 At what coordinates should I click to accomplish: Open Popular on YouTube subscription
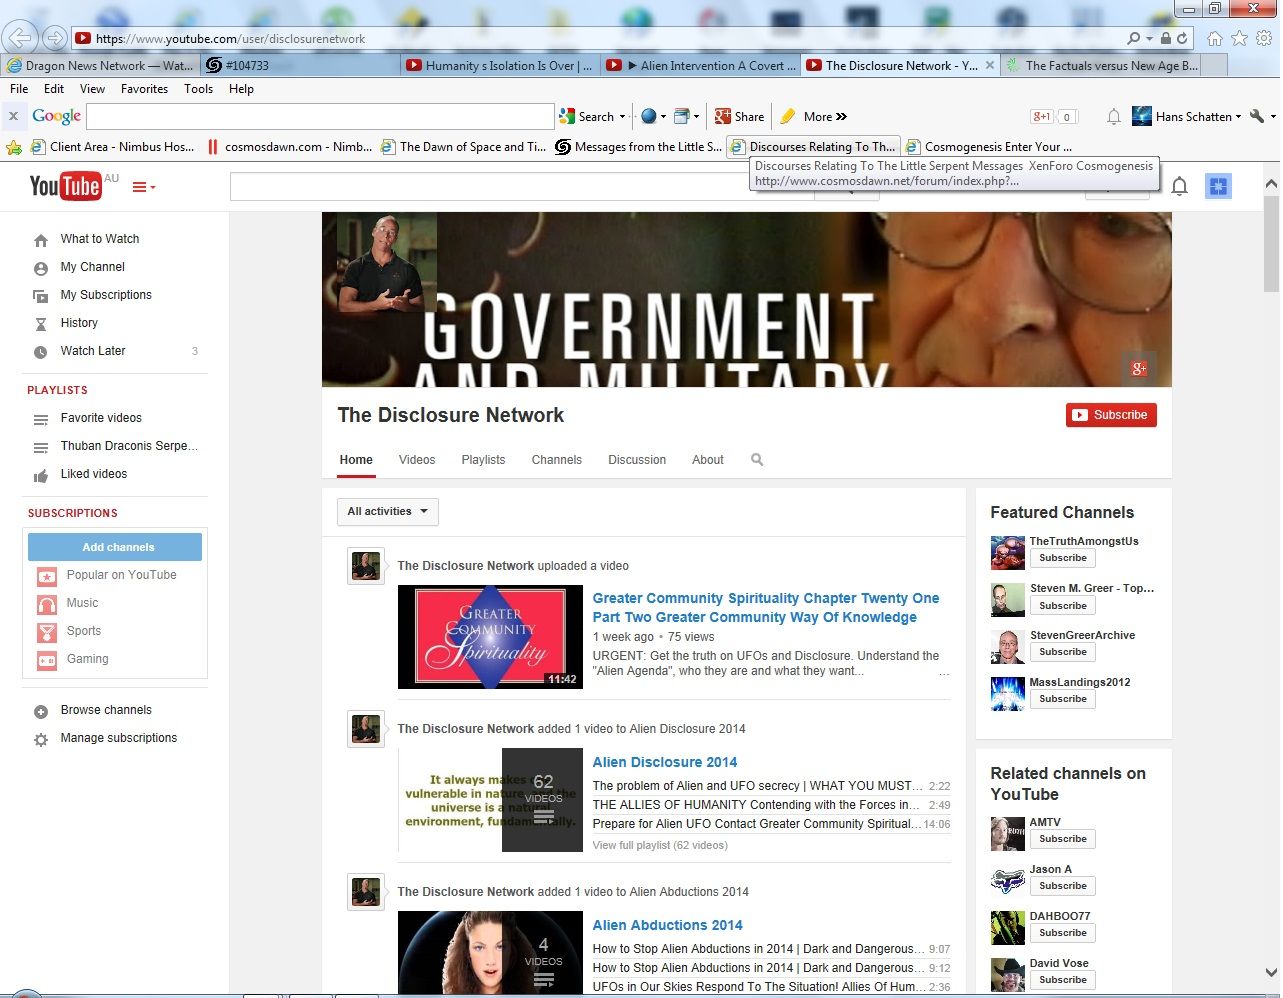121,575
